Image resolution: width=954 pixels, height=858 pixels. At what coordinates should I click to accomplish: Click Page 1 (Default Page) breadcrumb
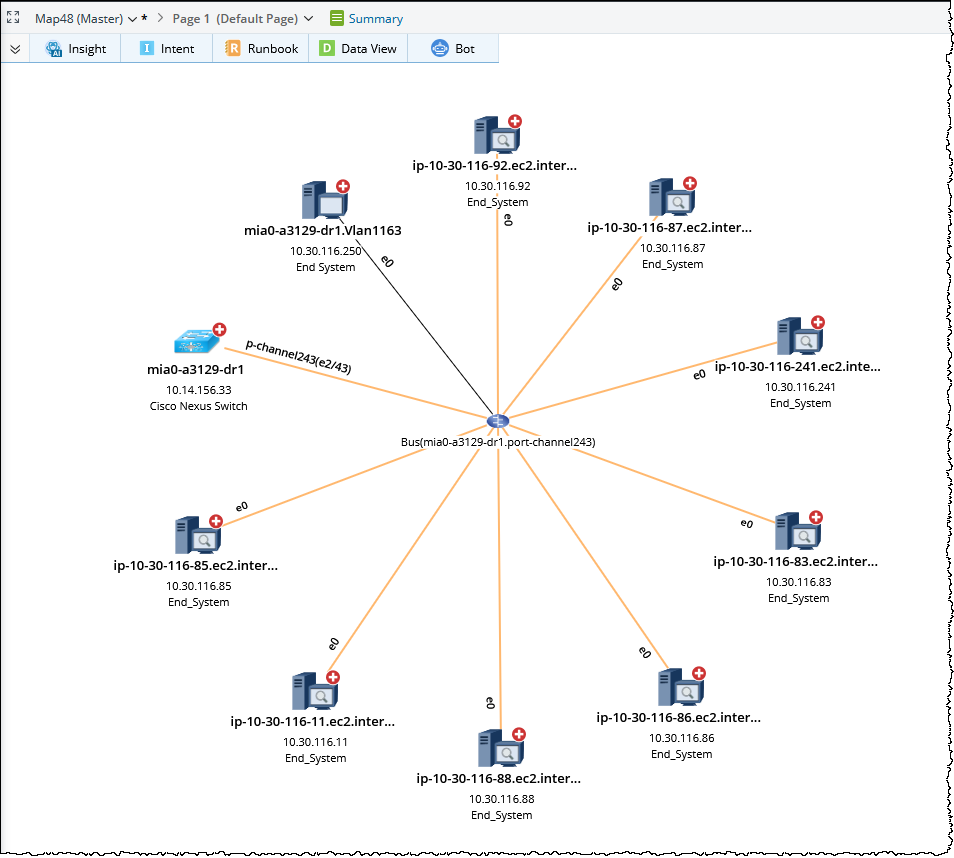235,19
